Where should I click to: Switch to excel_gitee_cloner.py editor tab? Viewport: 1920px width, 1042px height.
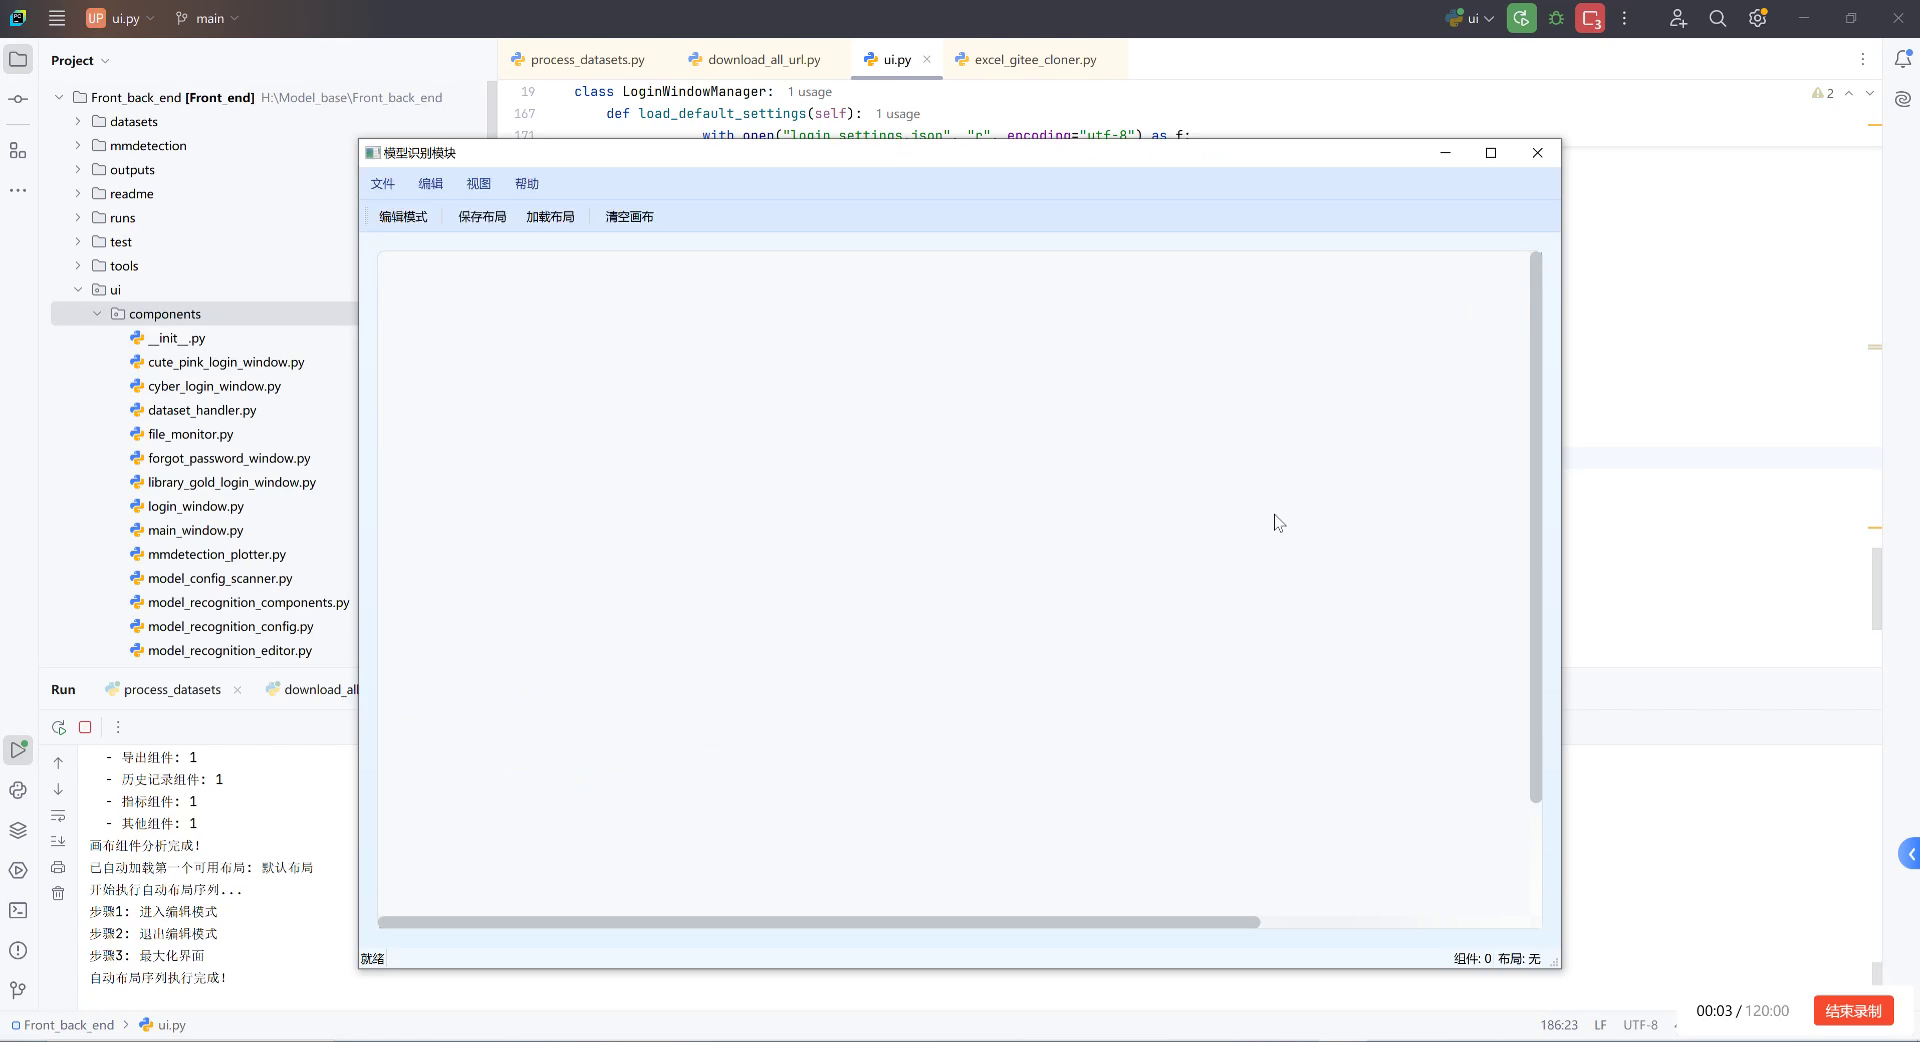click(x=1035, y=60)
